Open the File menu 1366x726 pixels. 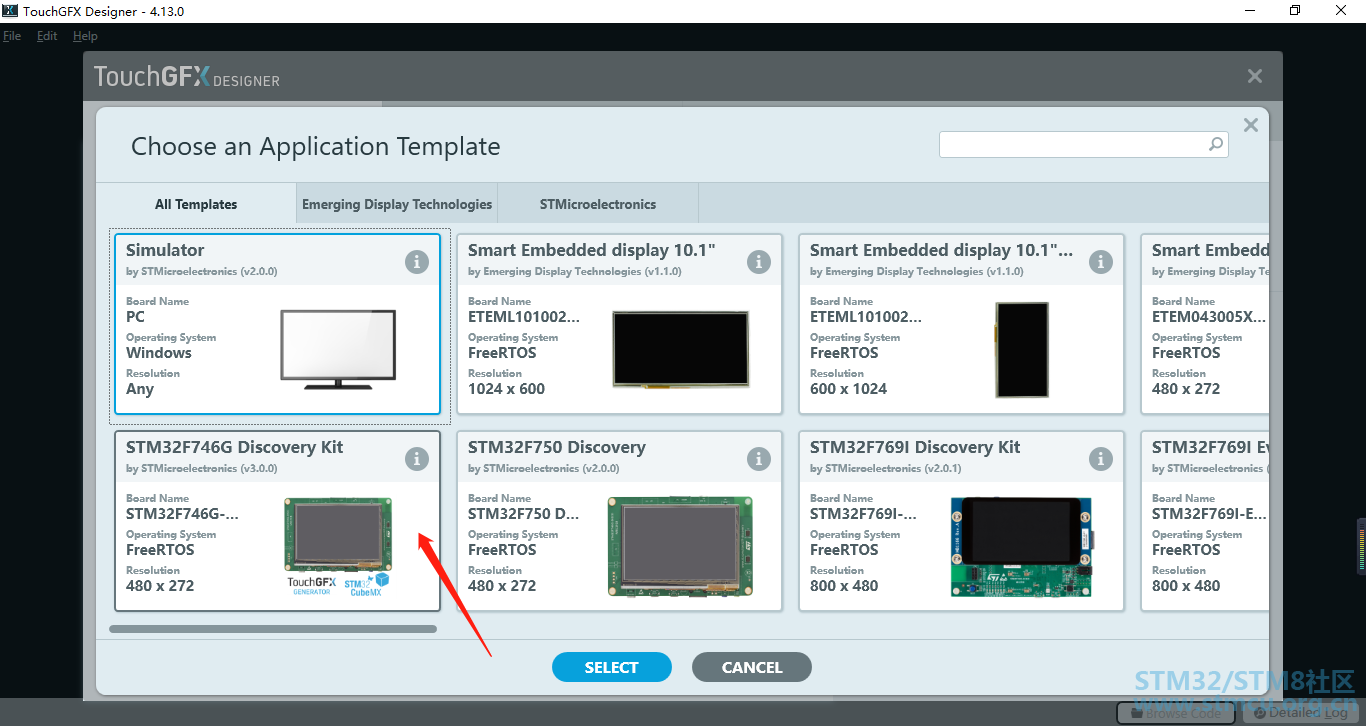coord(12,36)
